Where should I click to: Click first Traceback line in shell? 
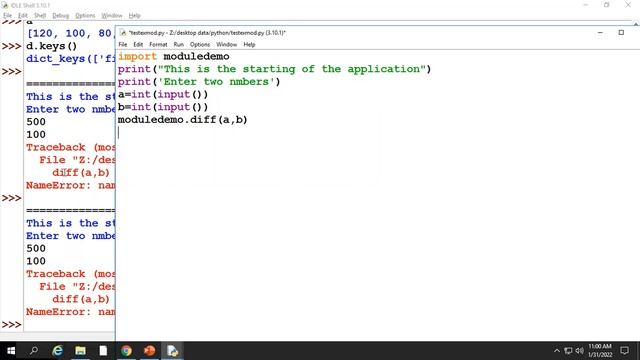click(x=70, y=147)
